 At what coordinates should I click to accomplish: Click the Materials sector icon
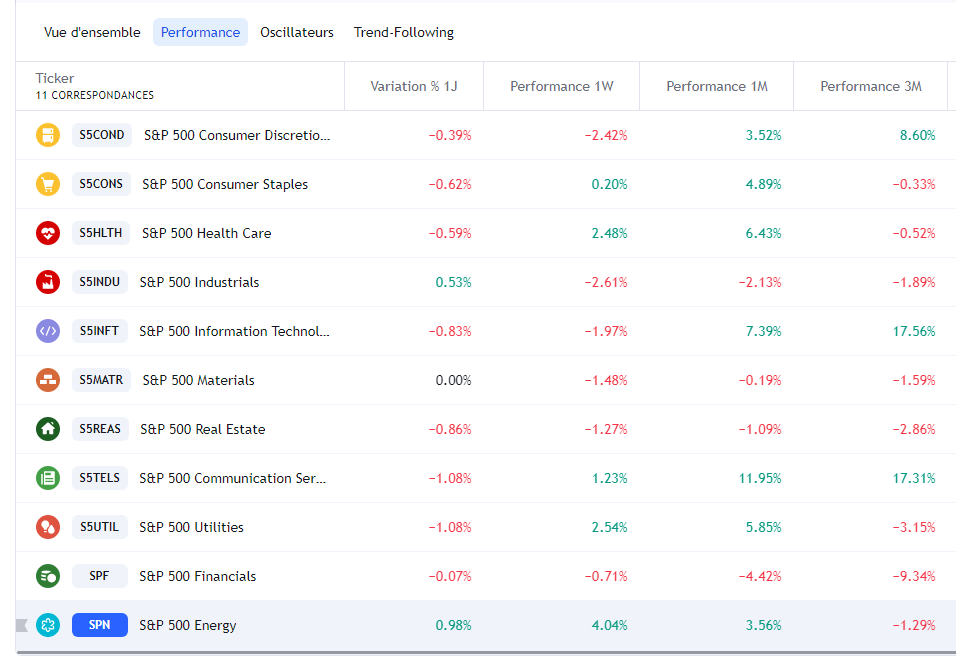(x=48, y=380)
